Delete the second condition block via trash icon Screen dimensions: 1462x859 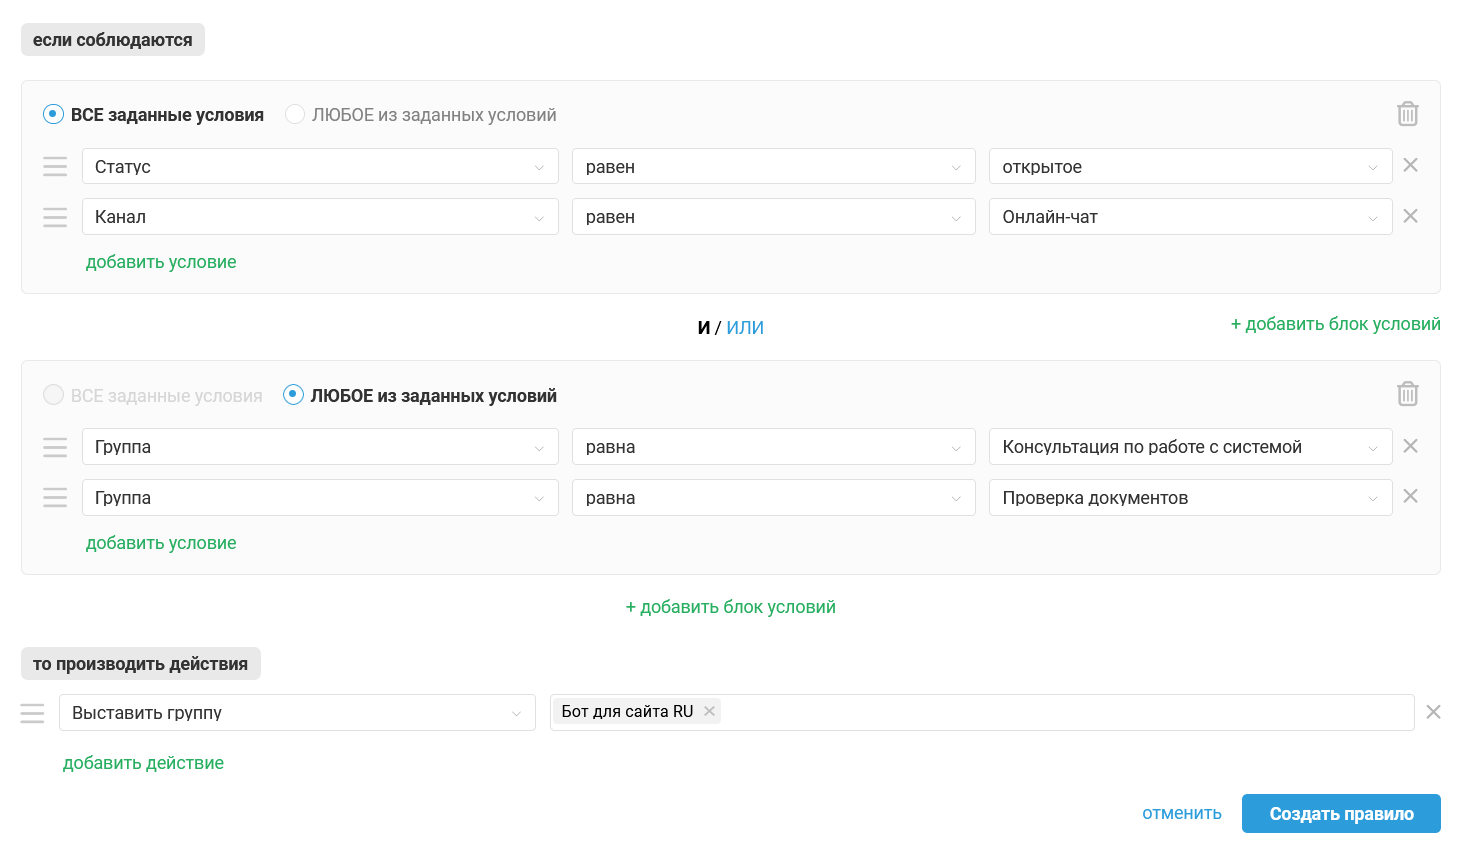coord(1407,394)
